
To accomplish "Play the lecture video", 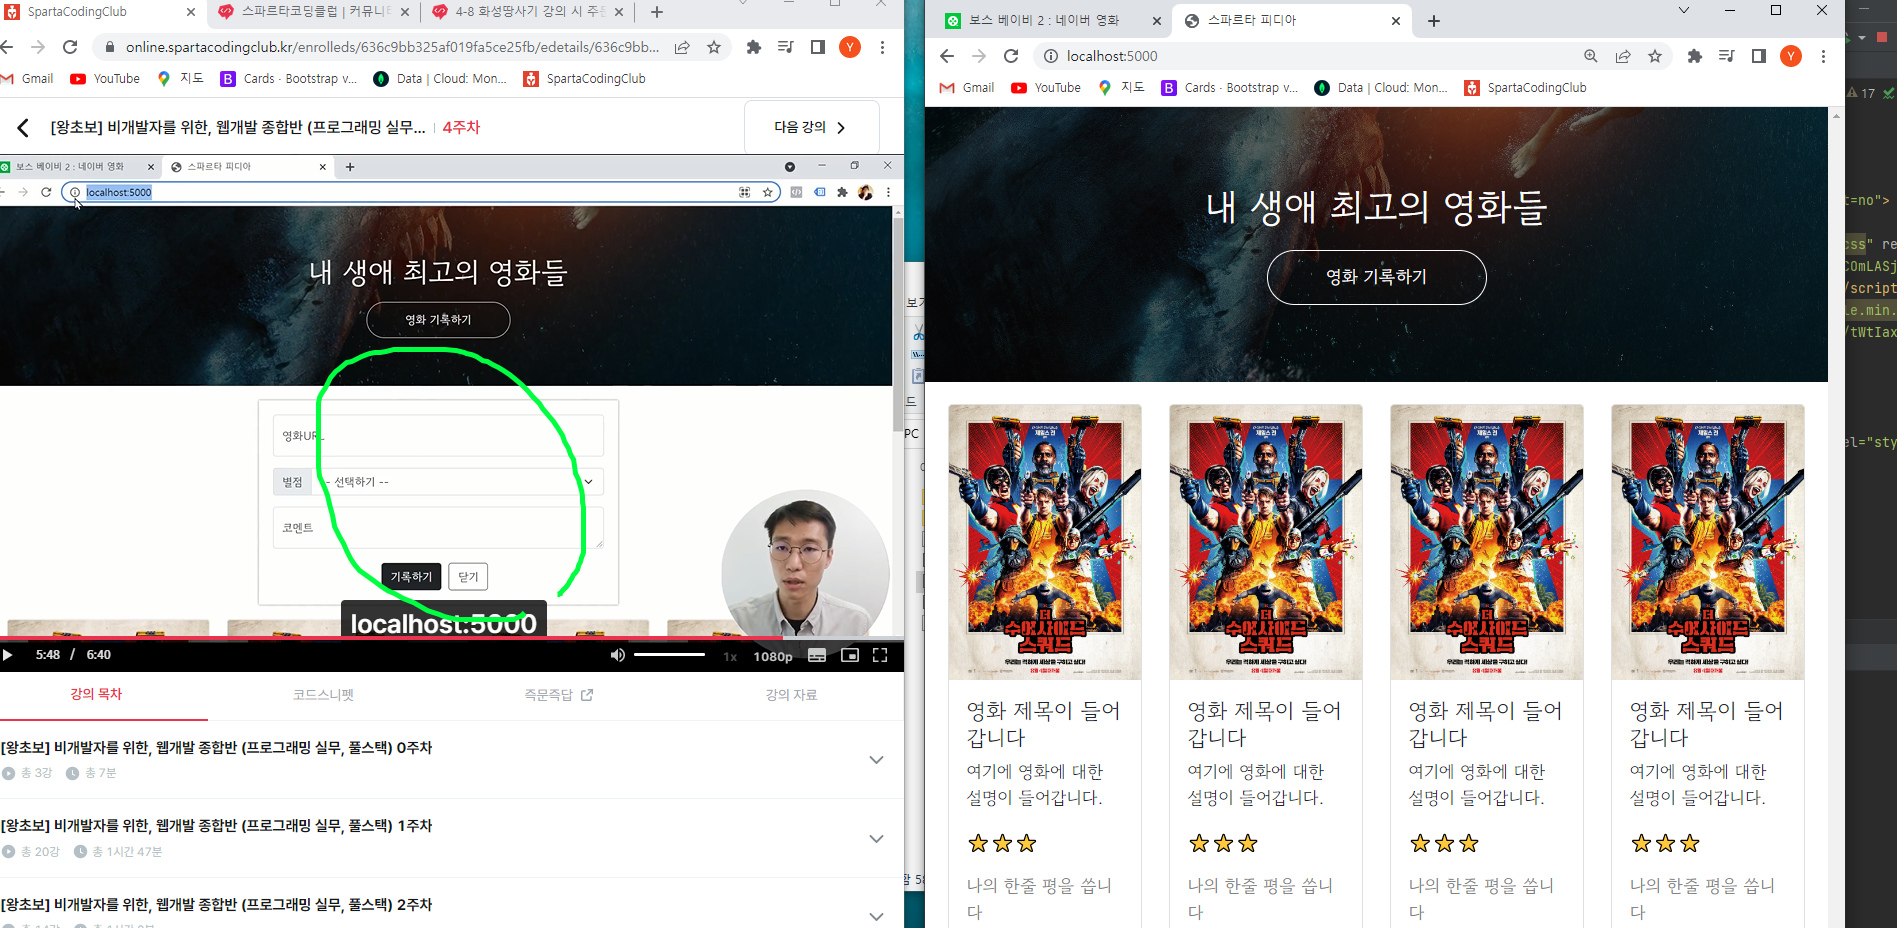I will (8, 655).
